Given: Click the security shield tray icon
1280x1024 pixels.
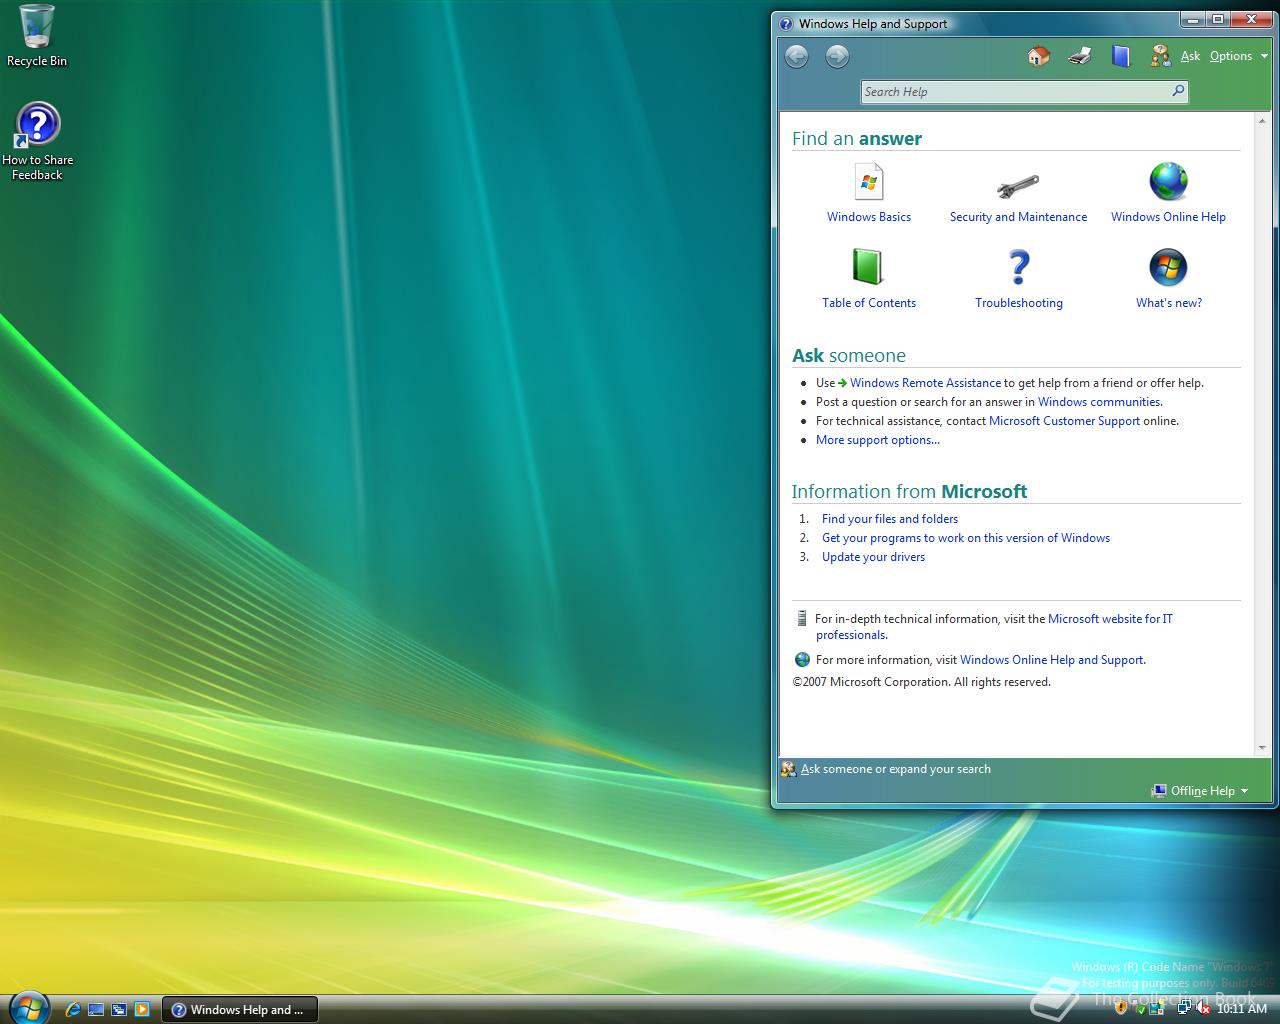Looking at the screenshot, I should click(1121, 1009).
